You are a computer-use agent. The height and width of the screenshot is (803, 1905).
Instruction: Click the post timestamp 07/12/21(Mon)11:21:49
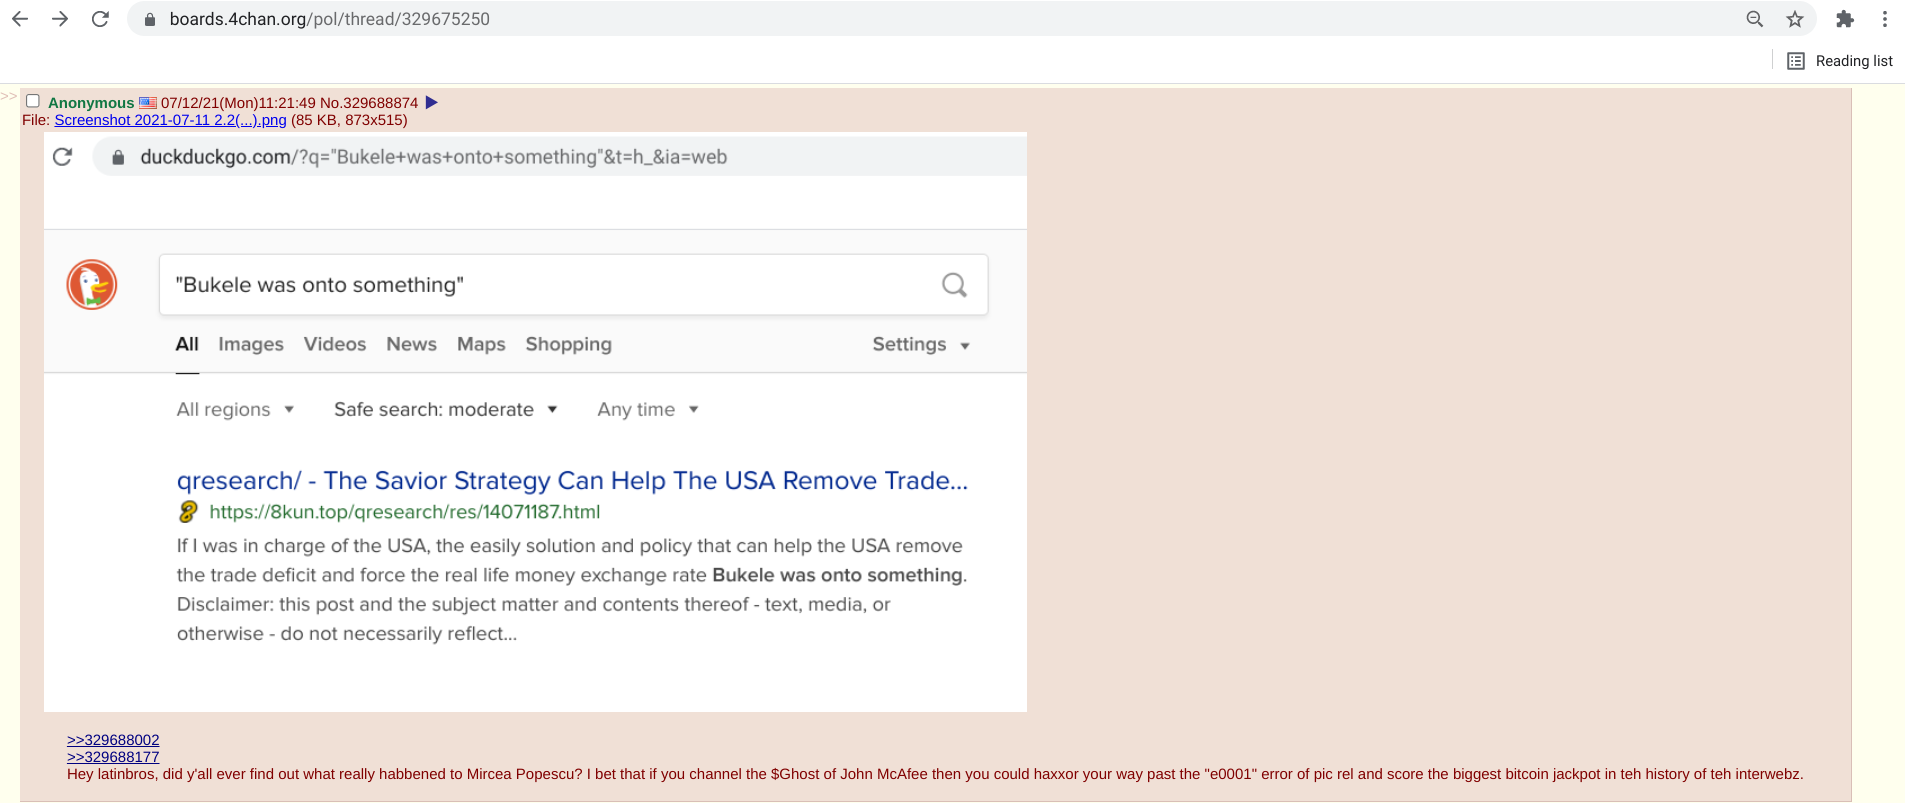click(238, 103)
